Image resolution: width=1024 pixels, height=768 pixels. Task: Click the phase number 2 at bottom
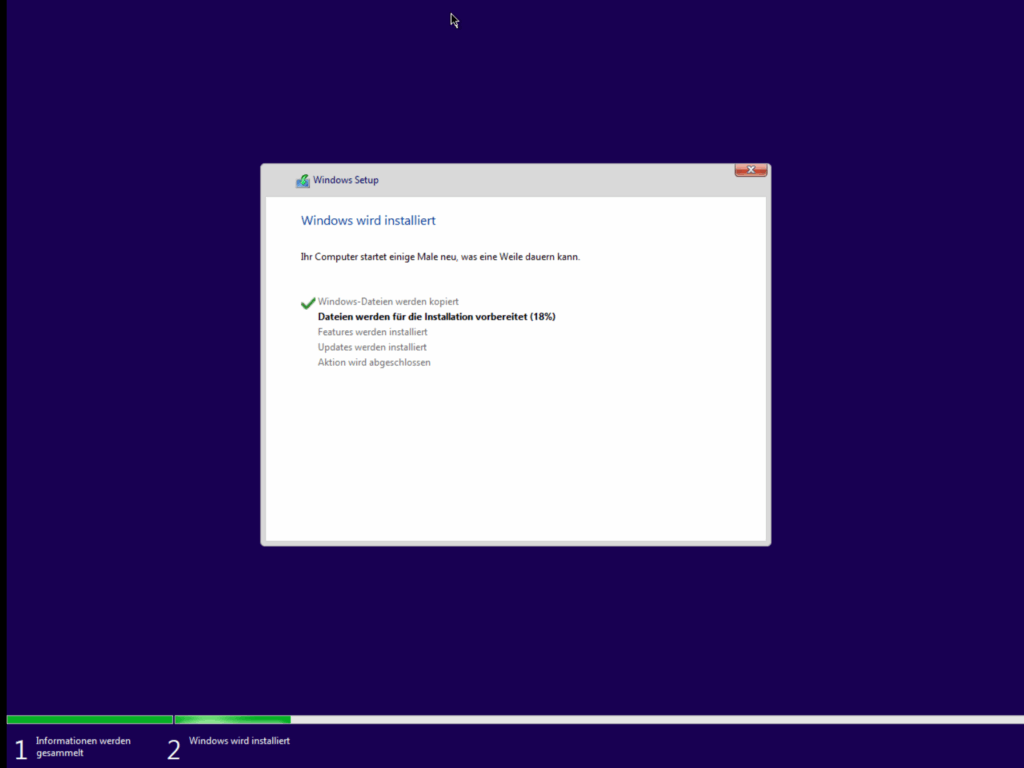coord(174,750)
